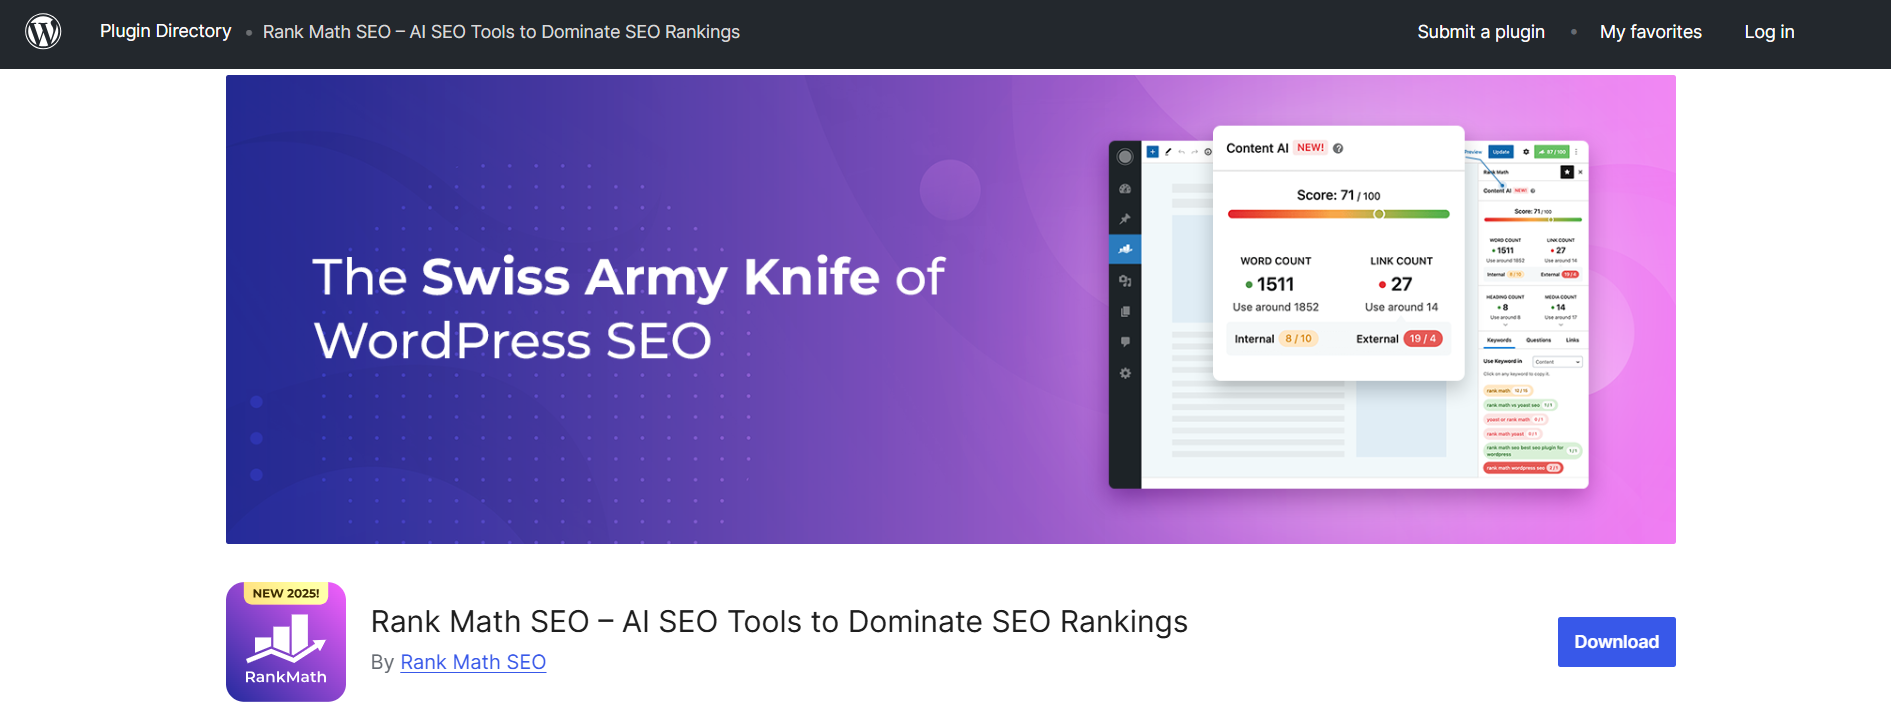Click the Internal 8/10 badge
The height and width of the screenshot is (716, 1891).
coord(1298,339)
